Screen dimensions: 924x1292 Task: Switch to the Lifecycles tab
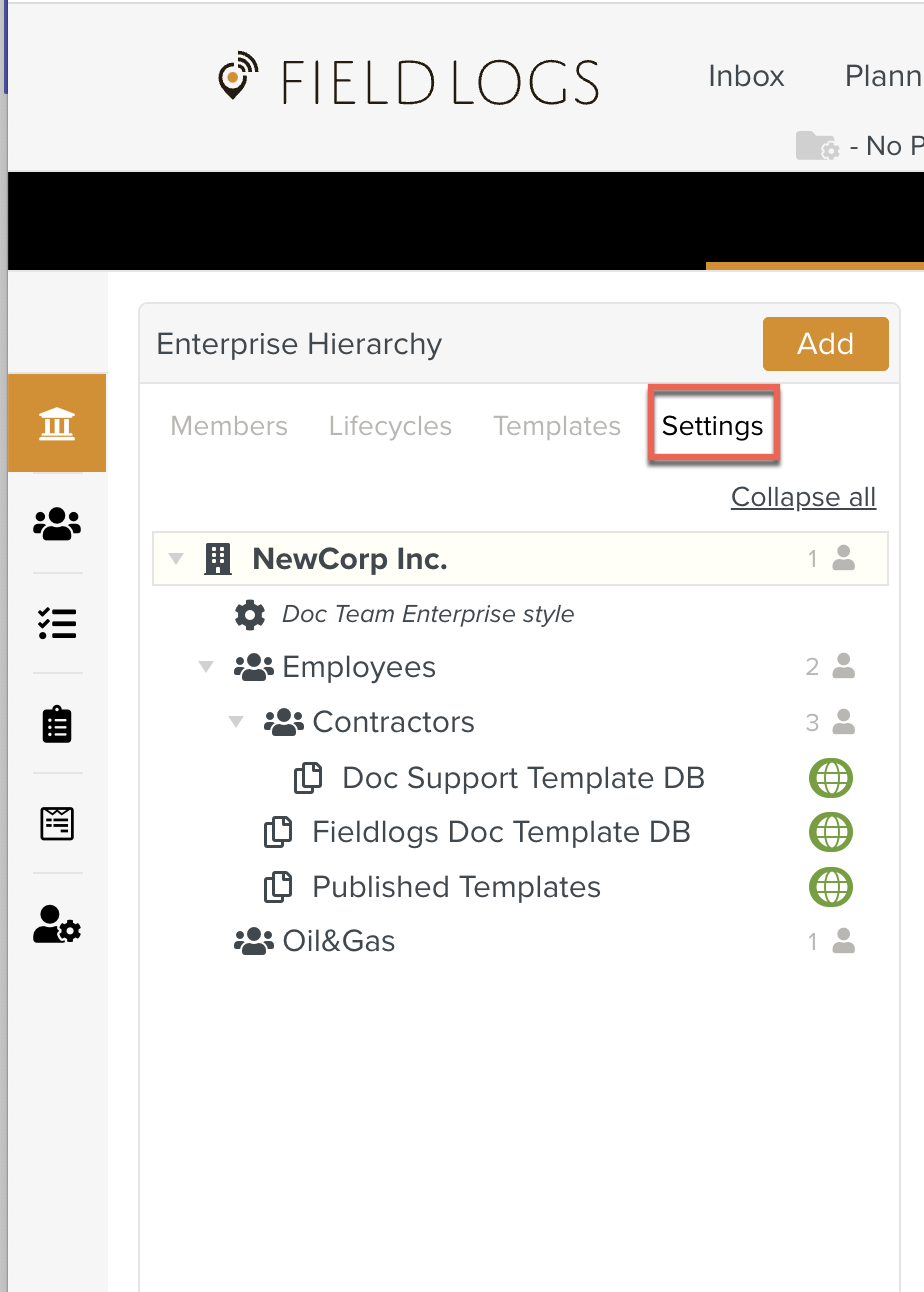point(390,426)
